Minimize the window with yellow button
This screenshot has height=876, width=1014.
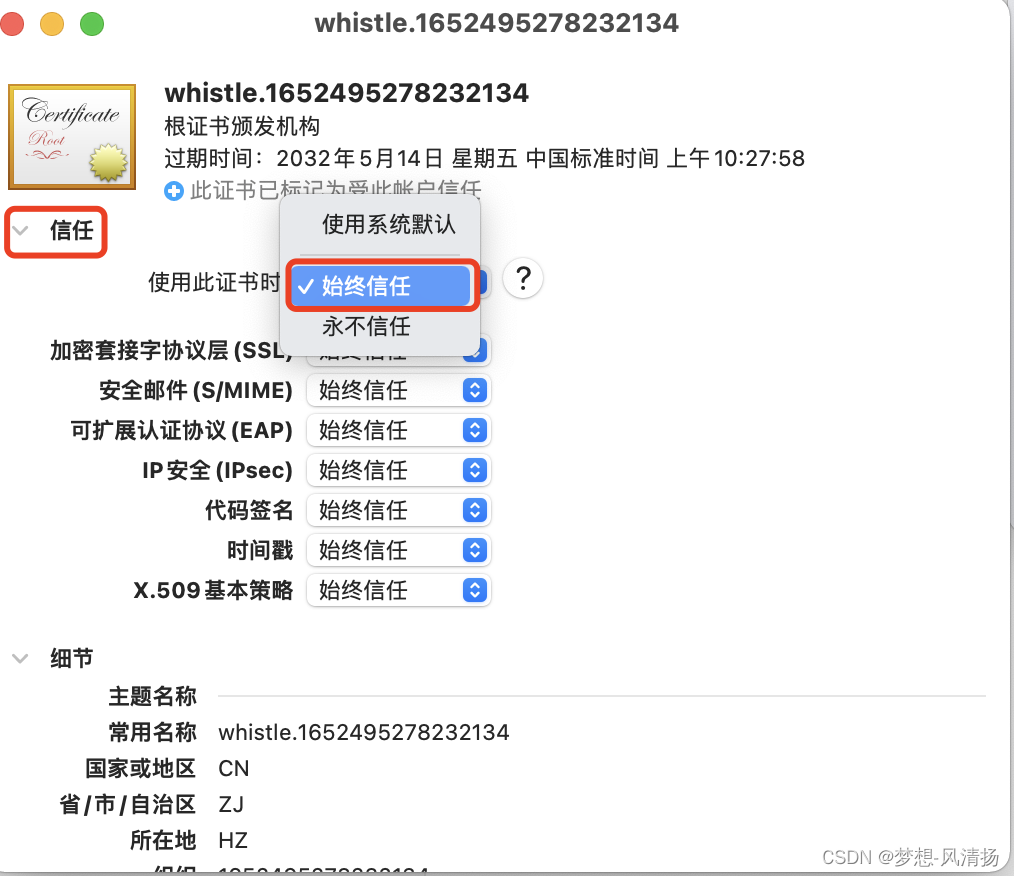click(x=52, y=25)
